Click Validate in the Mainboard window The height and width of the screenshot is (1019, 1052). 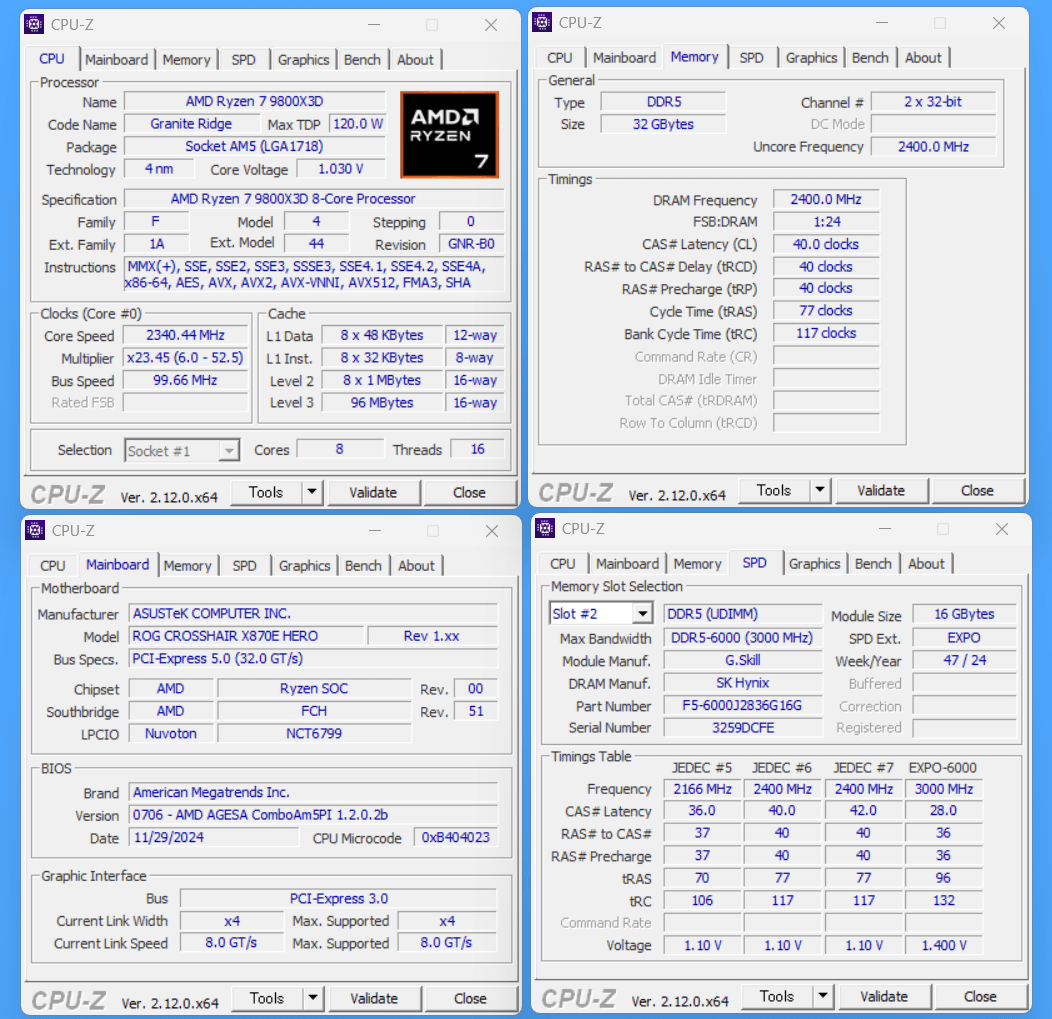point(374,998)
